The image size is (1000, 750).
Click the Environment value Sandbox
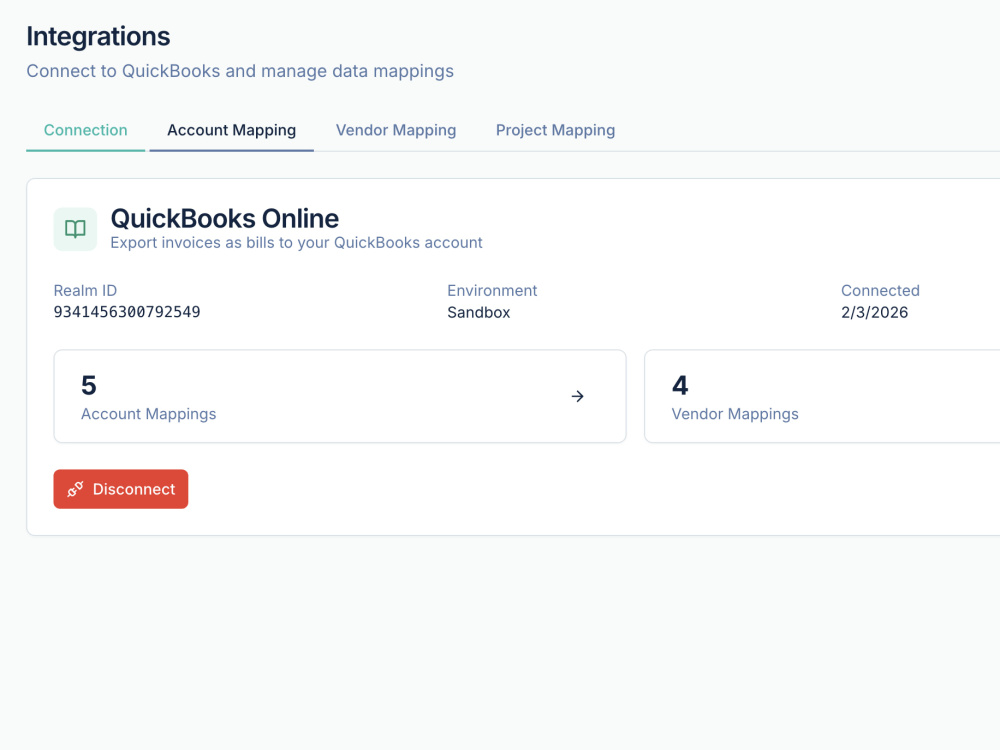tap(478, 312)
